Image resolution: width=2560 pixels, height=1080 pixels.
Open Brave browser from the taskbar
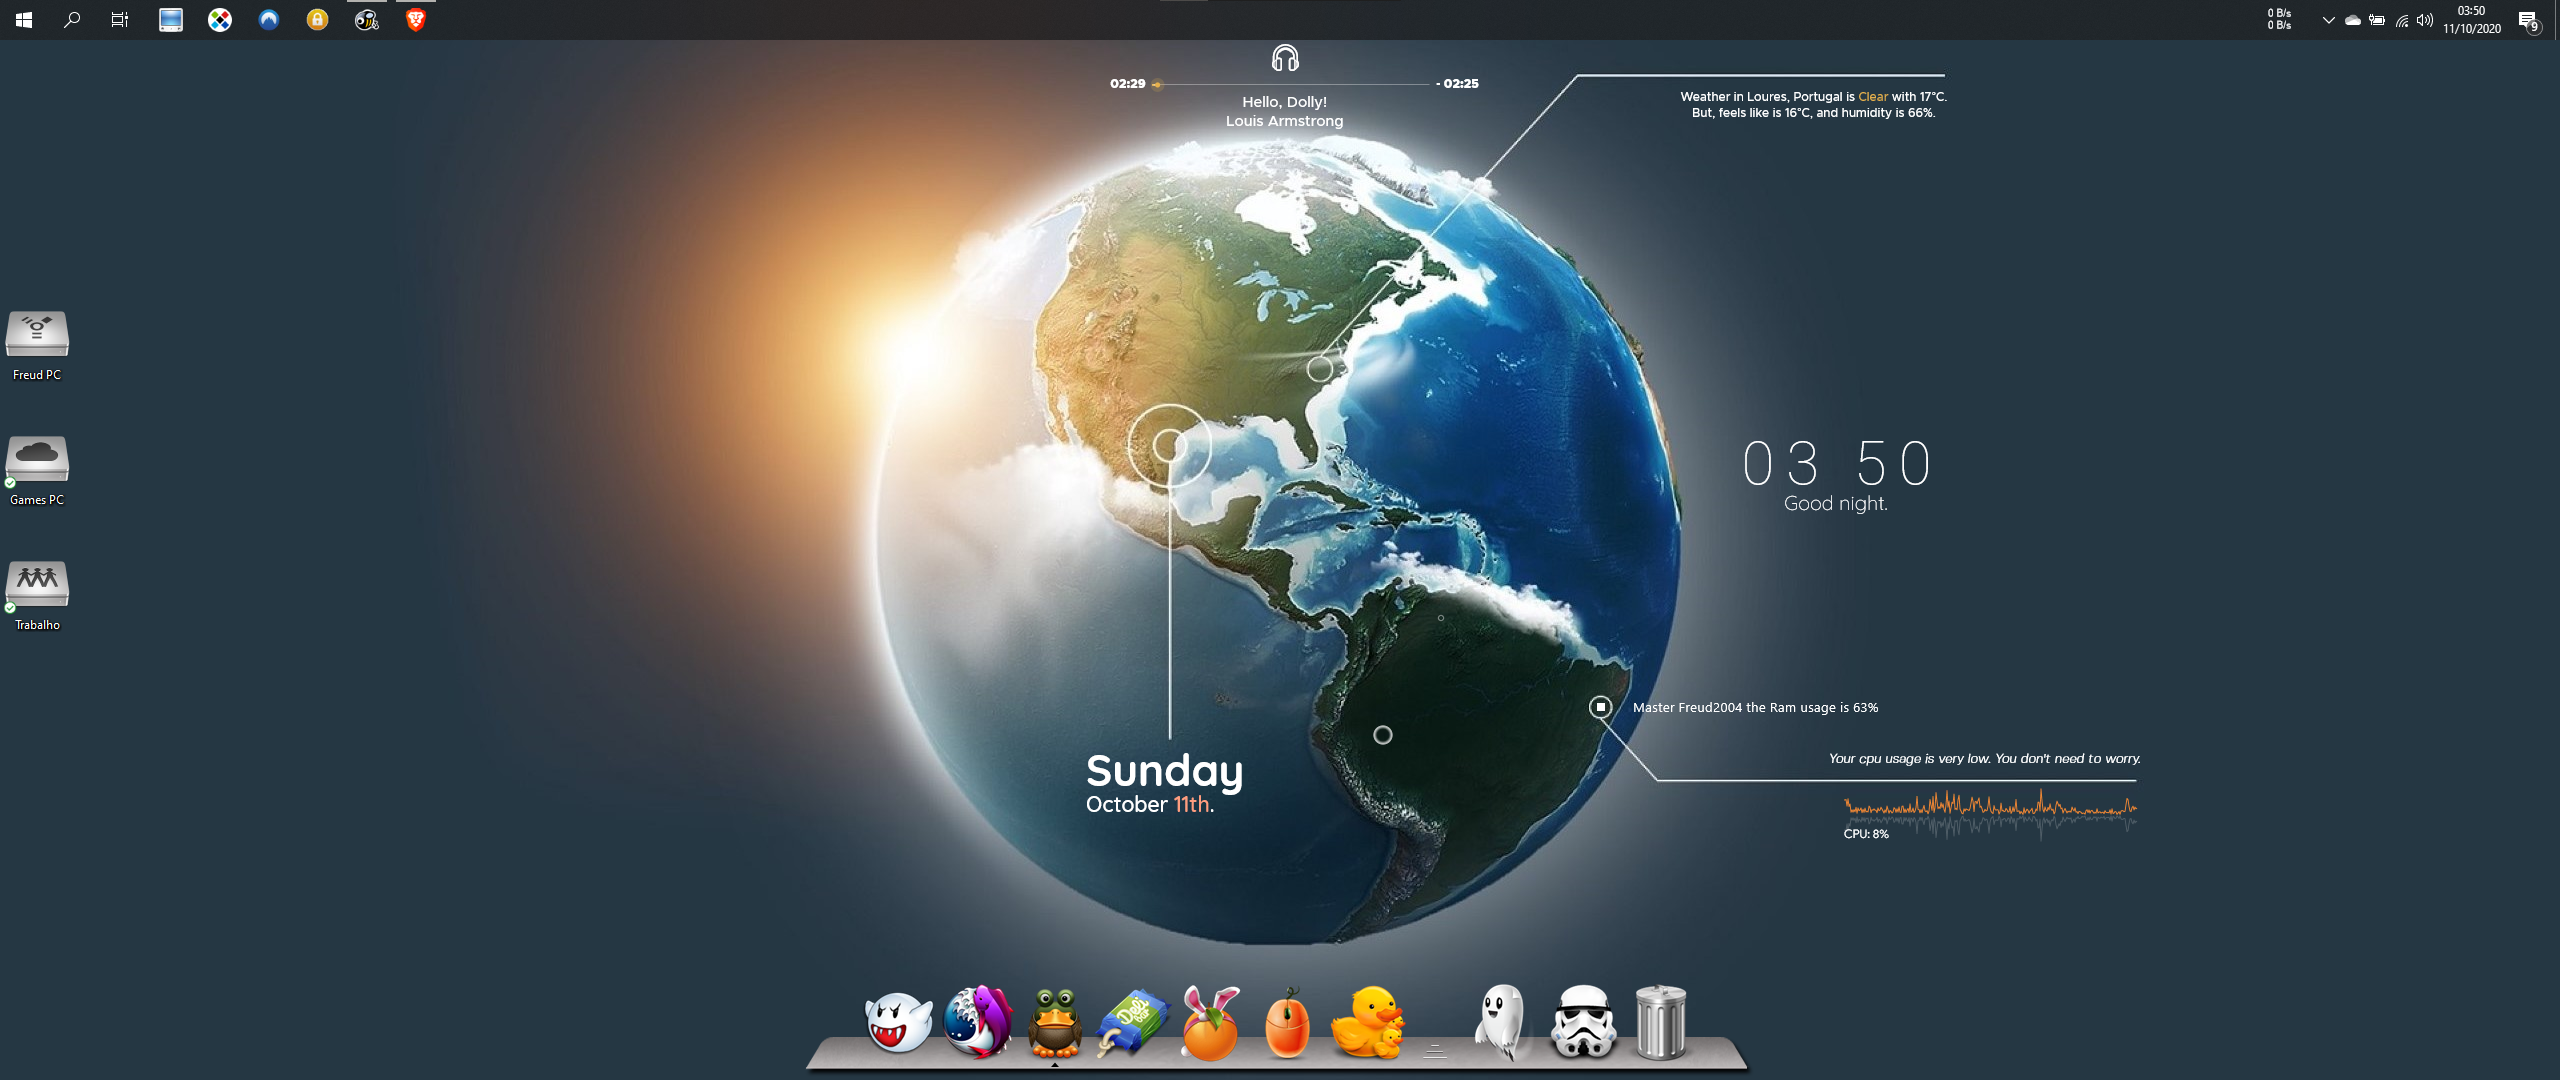(416, 20)
